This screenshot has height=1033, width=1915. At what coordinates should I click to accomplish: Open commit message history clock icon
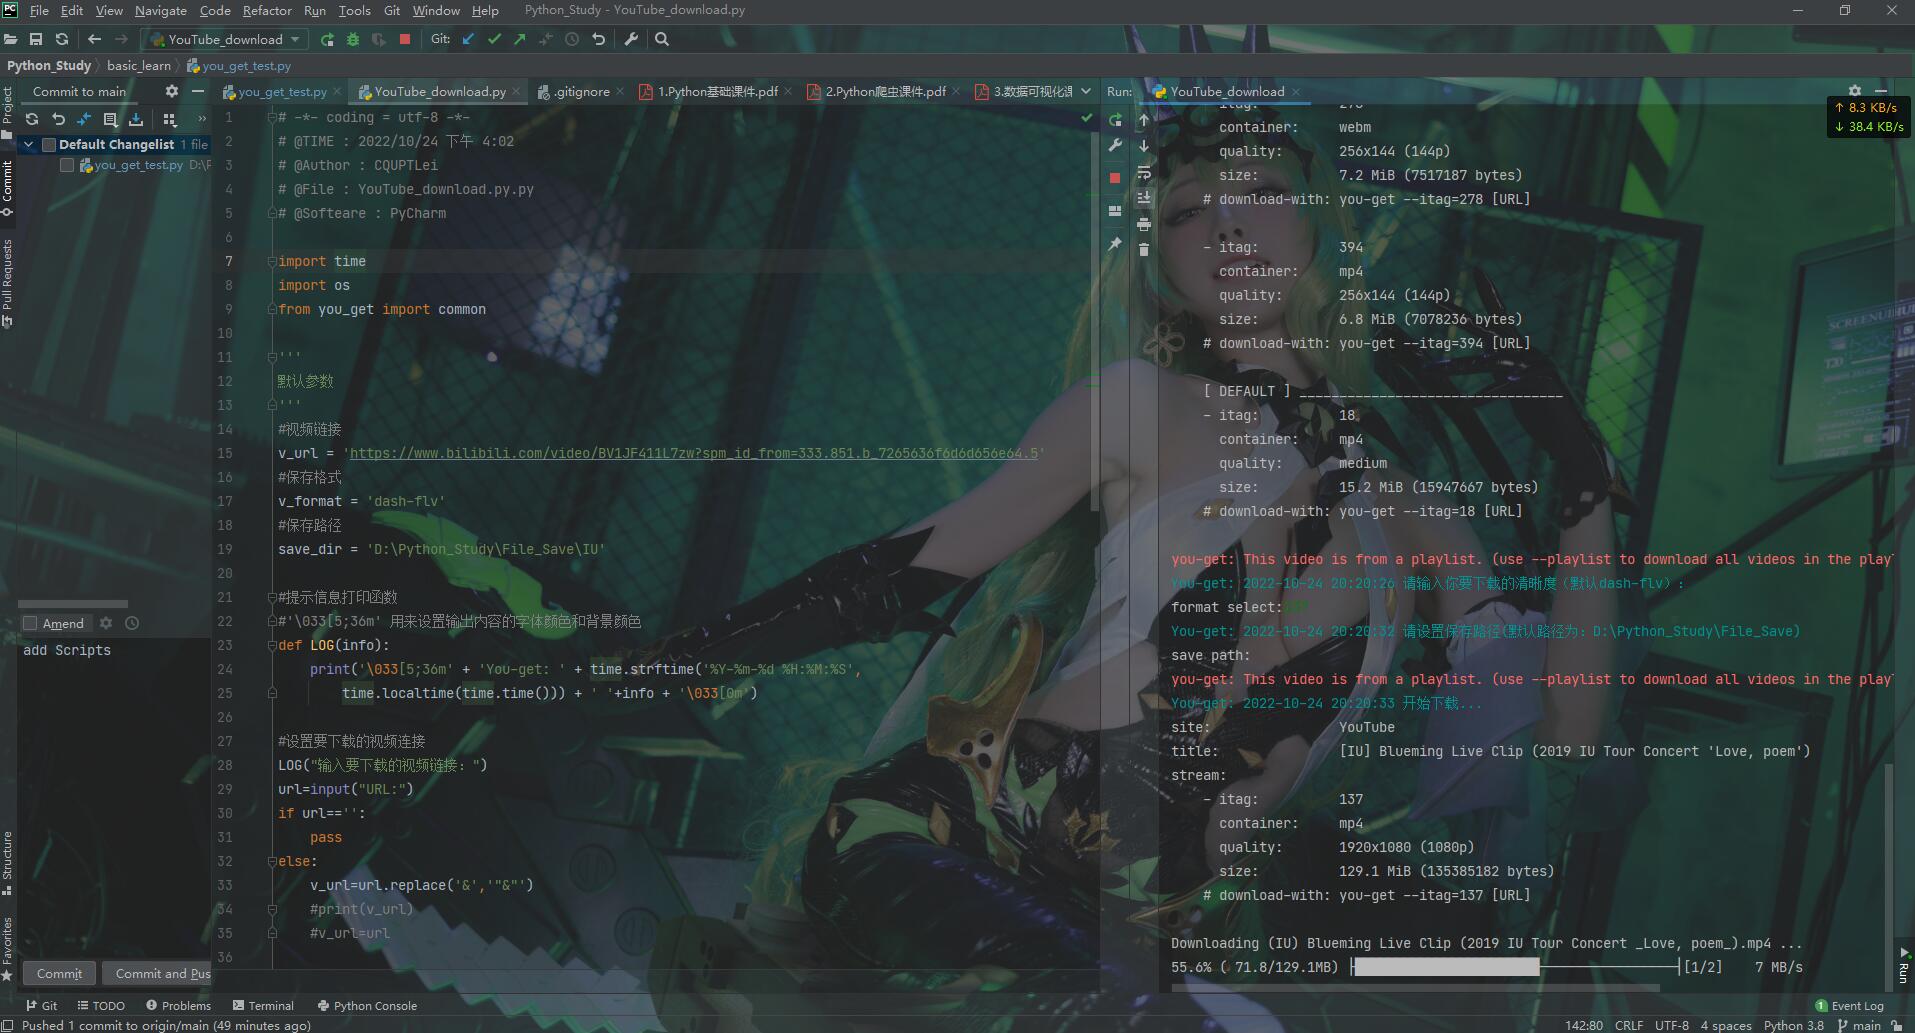click(x=132, y=623)
